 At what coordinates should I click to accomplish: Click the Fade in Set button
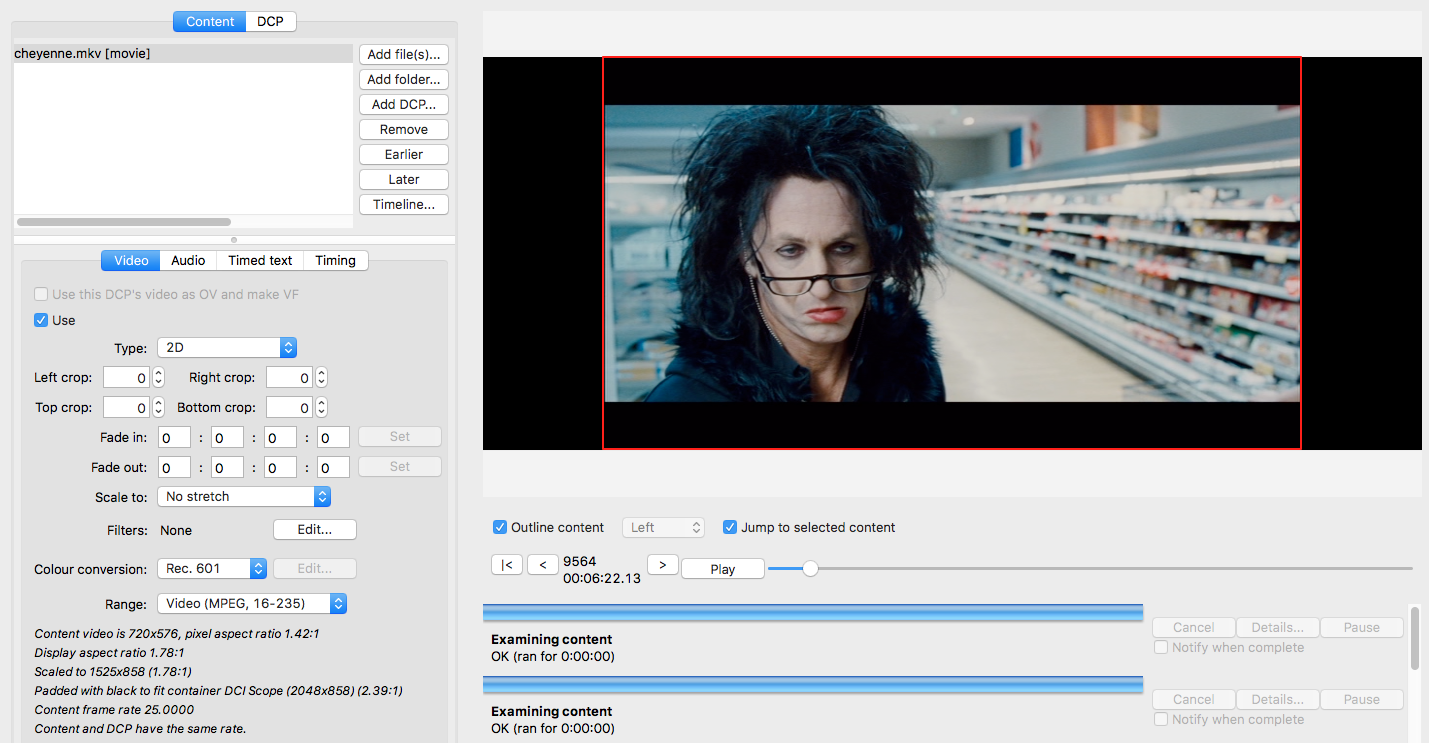[x=400, y=436]
